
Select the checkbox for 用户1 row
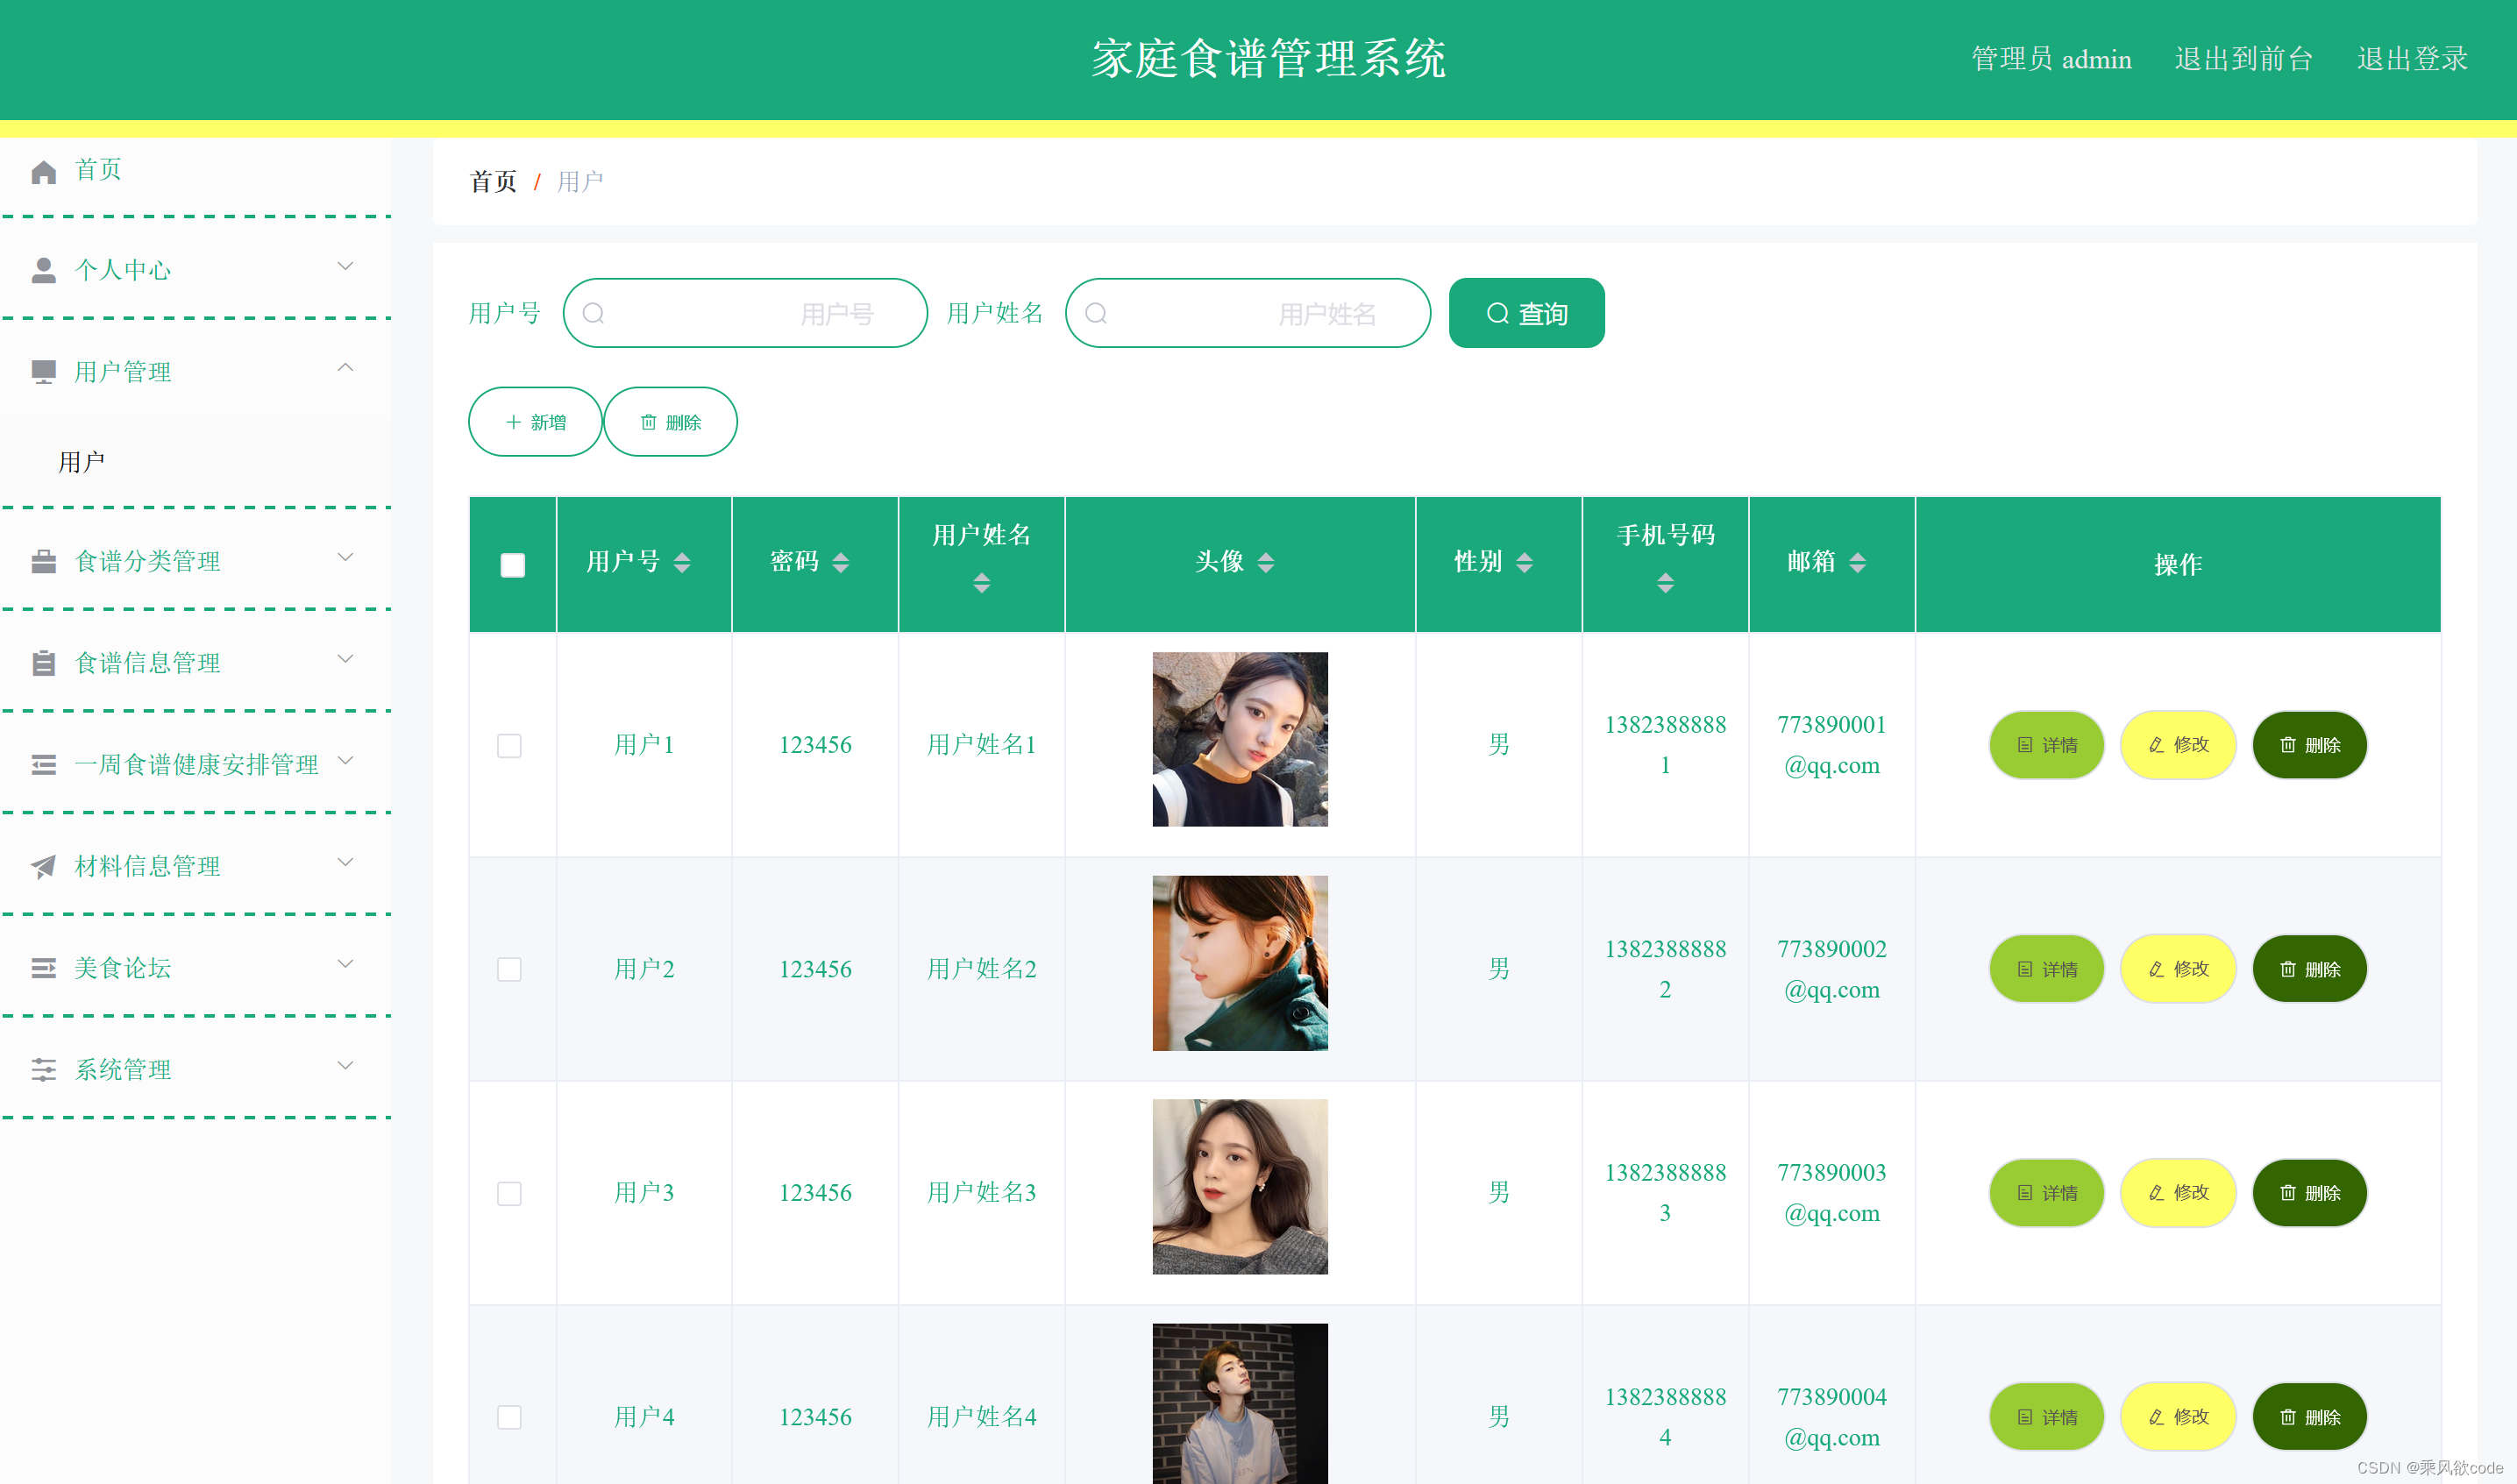coord(509,745)
